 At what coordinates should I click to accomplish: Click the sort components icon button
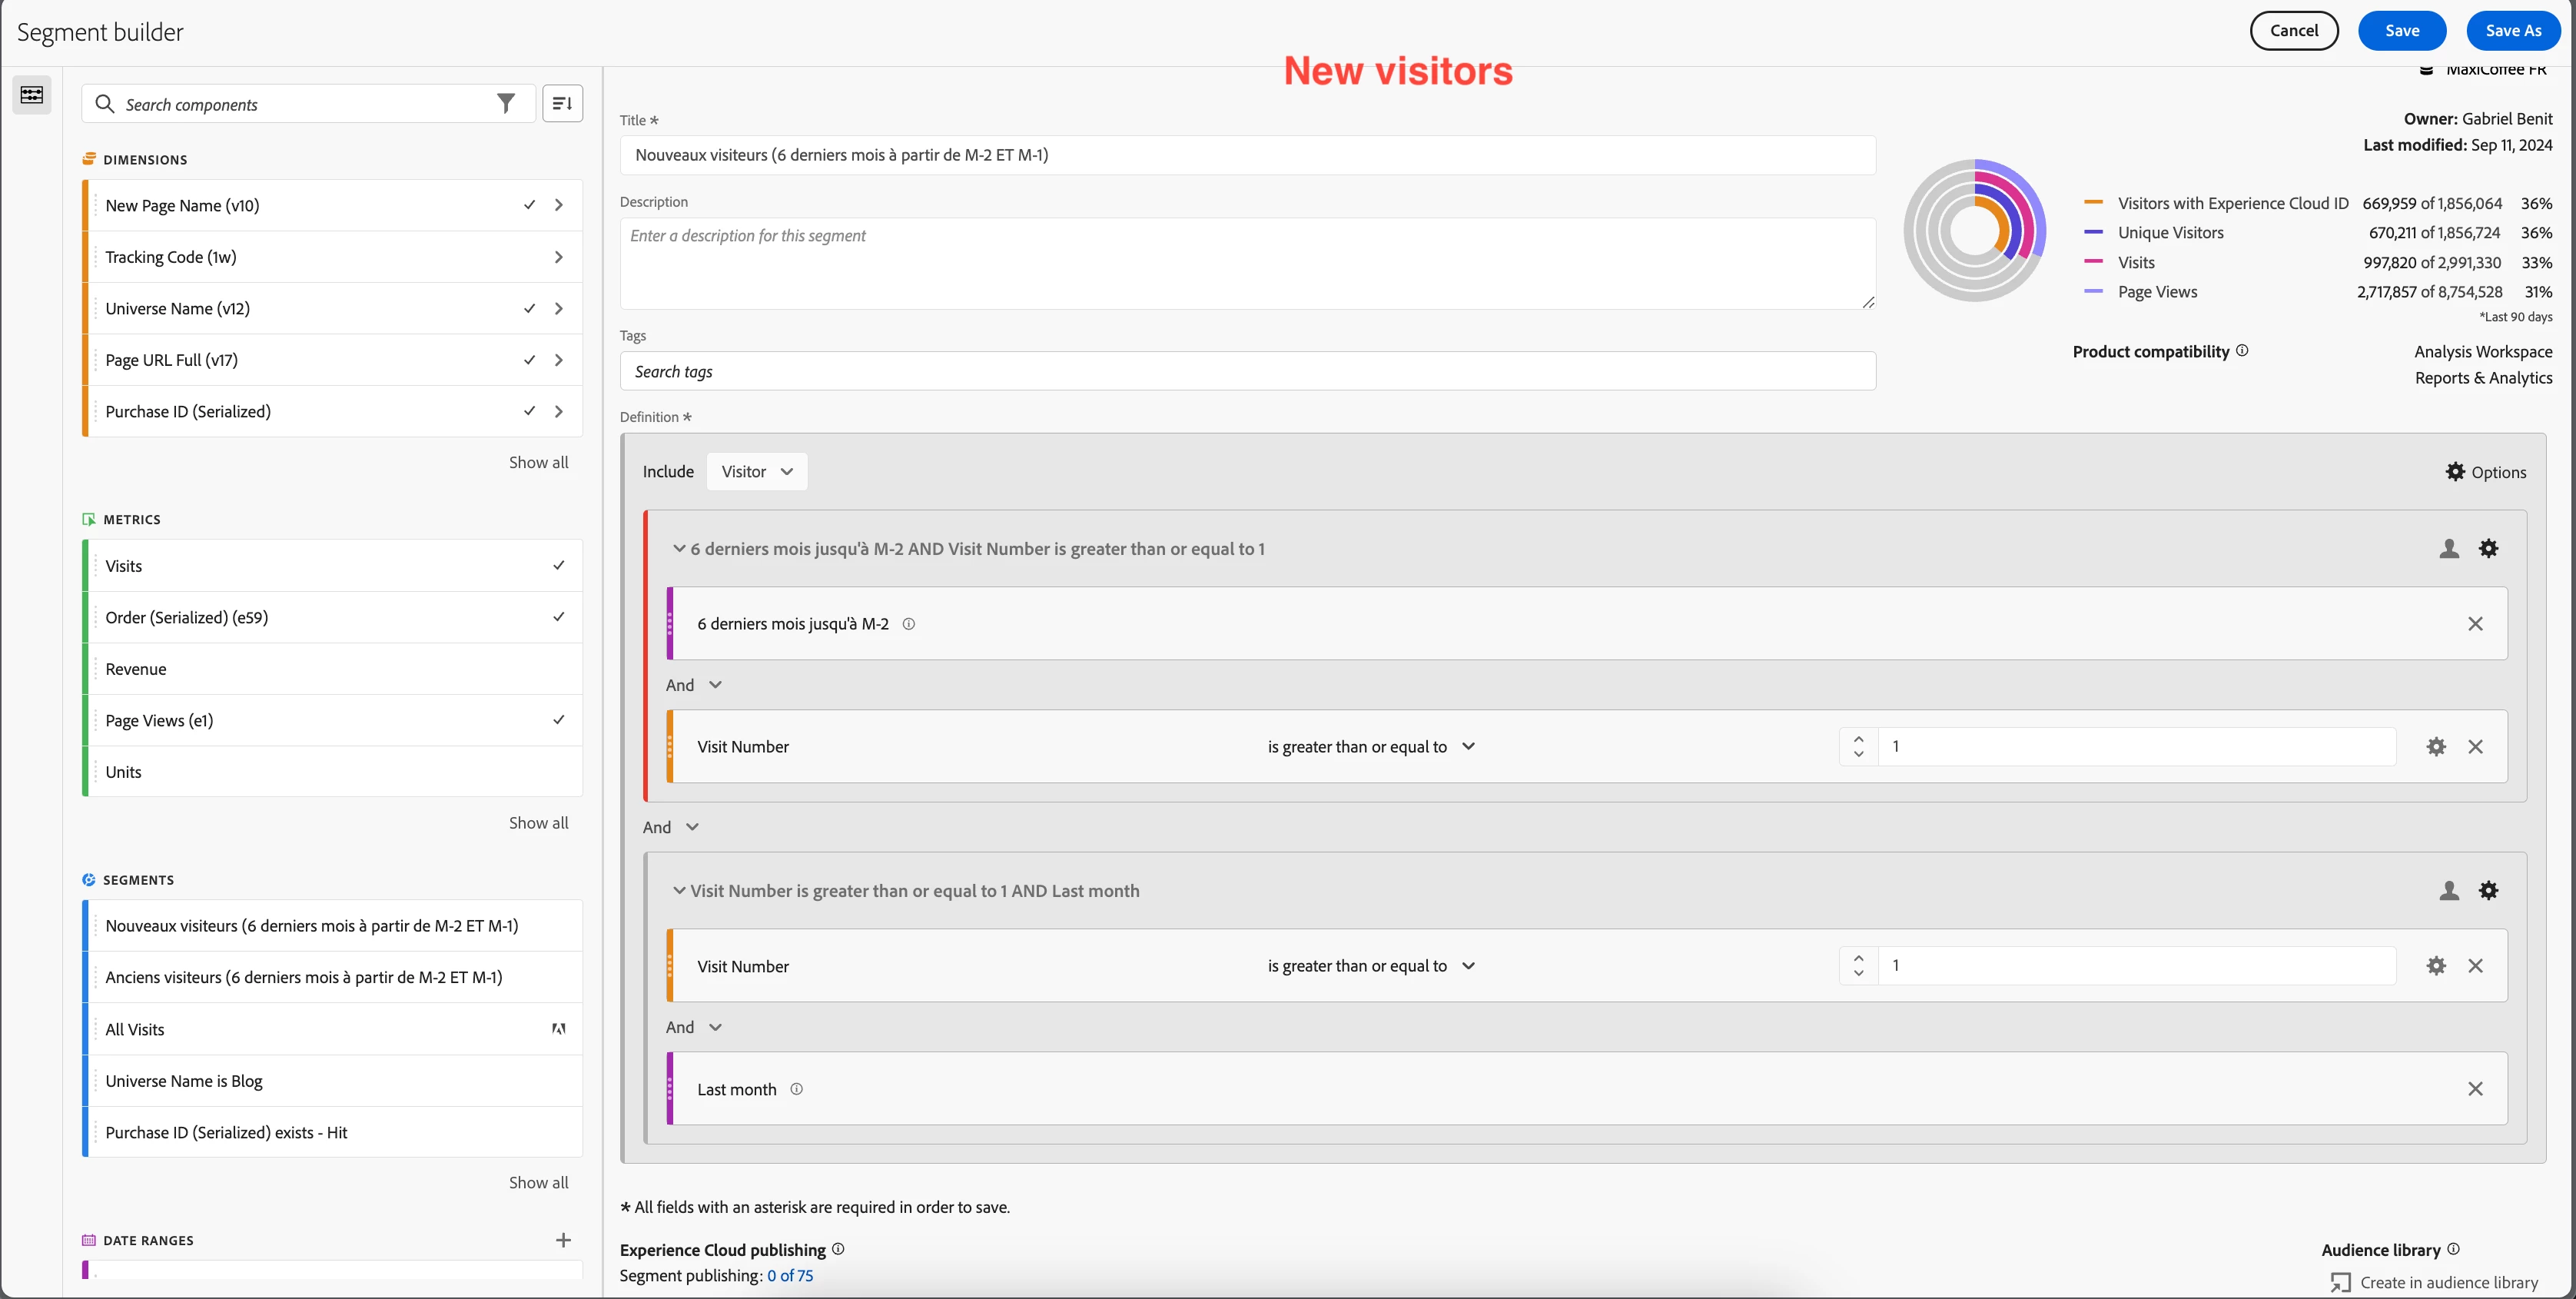[x=562, y=104]
